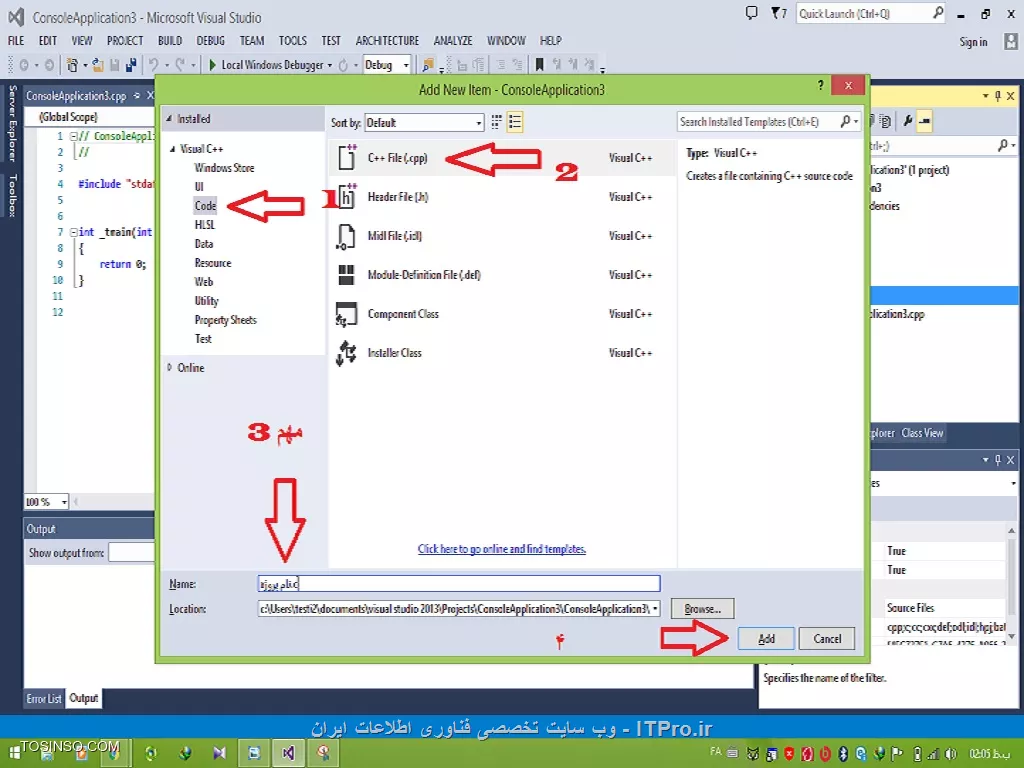Select the Test category in tree

pyautogui.click(x=202, y=339)
